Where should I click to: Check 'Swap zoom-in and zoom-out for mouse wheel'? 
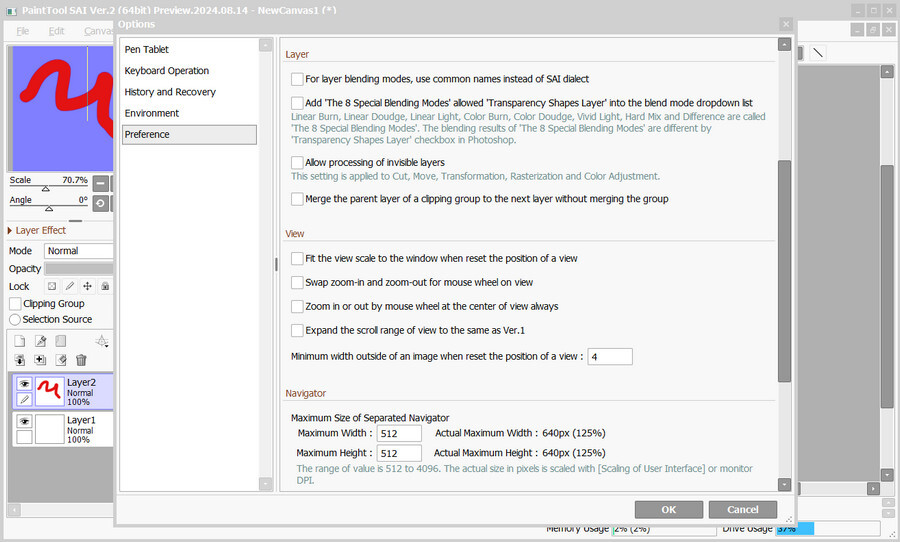(297, 282)
